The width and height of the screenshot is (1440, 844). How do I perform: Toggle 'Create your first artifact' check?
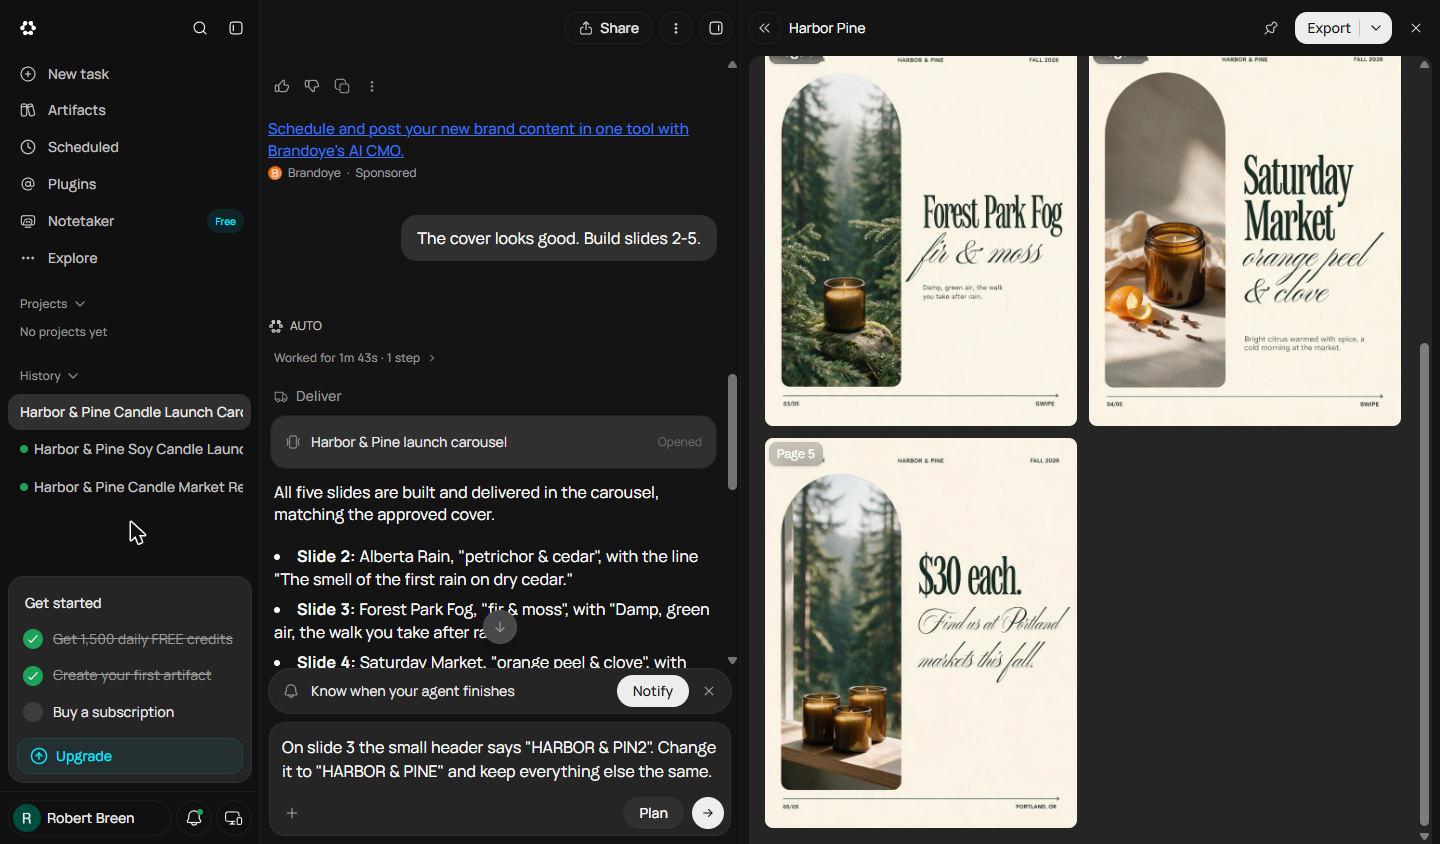pos(33,675)
